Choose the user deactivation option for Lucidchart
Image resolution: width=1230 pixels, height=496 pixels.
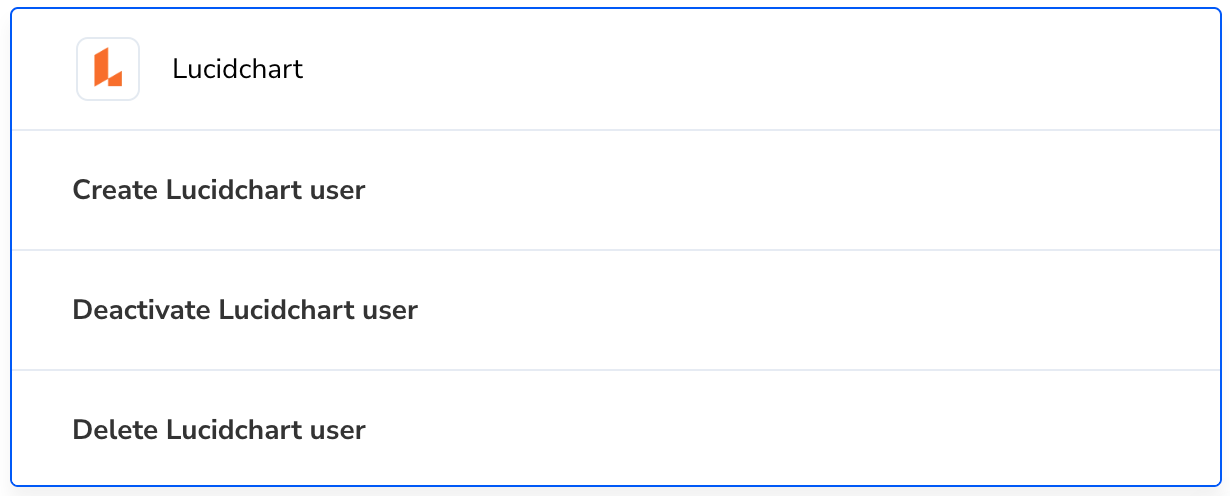[615, 310]
